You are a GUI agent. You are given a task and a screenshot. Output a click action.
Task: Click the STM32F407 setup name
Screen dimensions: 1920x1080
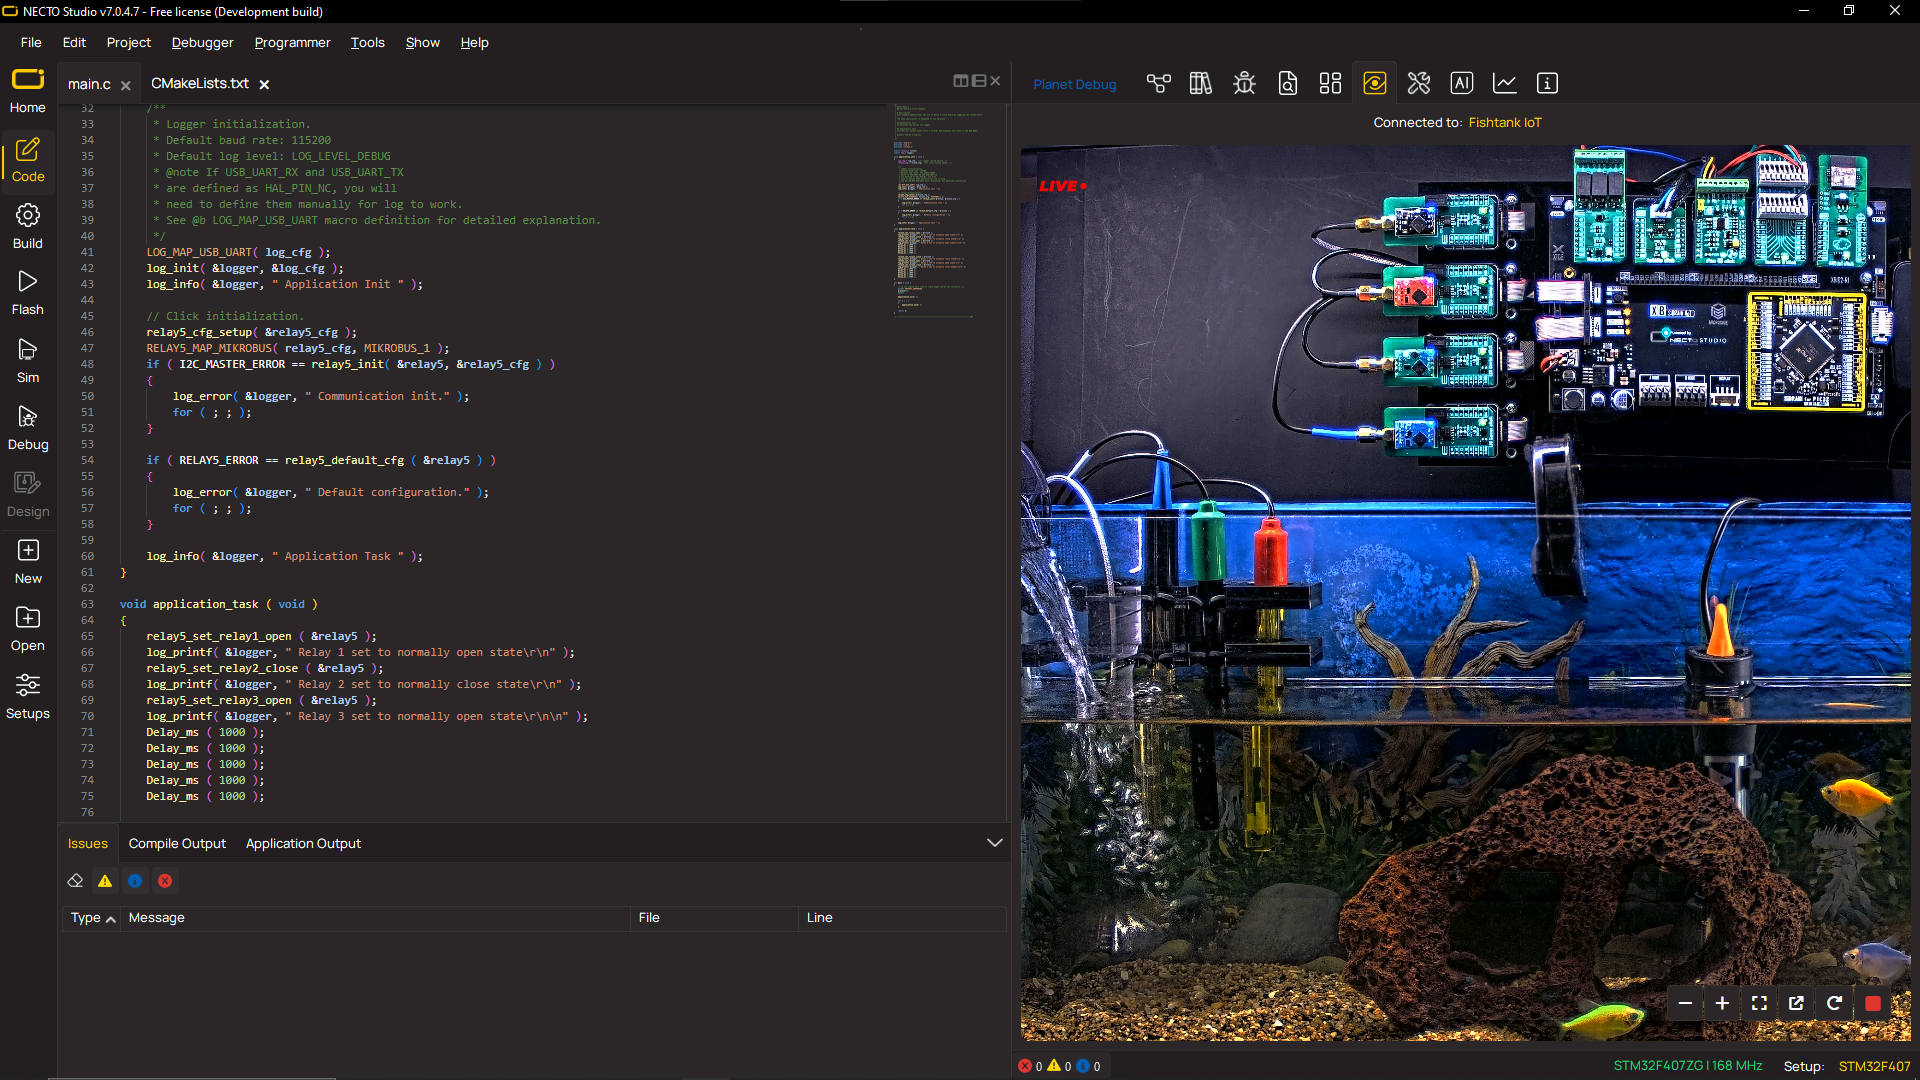click(1874, 1067)
